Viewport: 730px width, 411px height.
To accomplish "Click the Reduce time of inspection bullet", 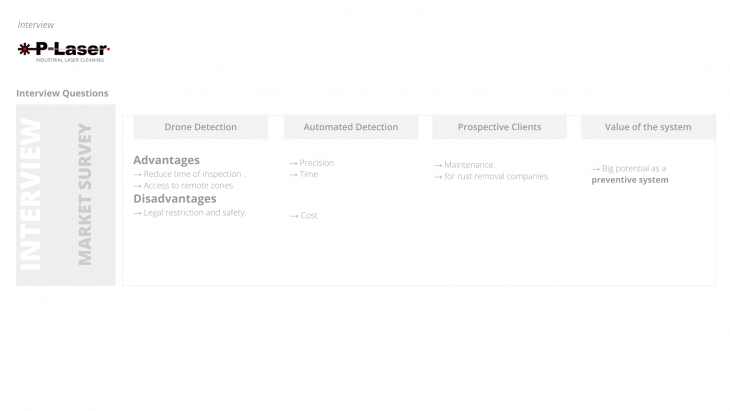I will click(x=188, y=174).
